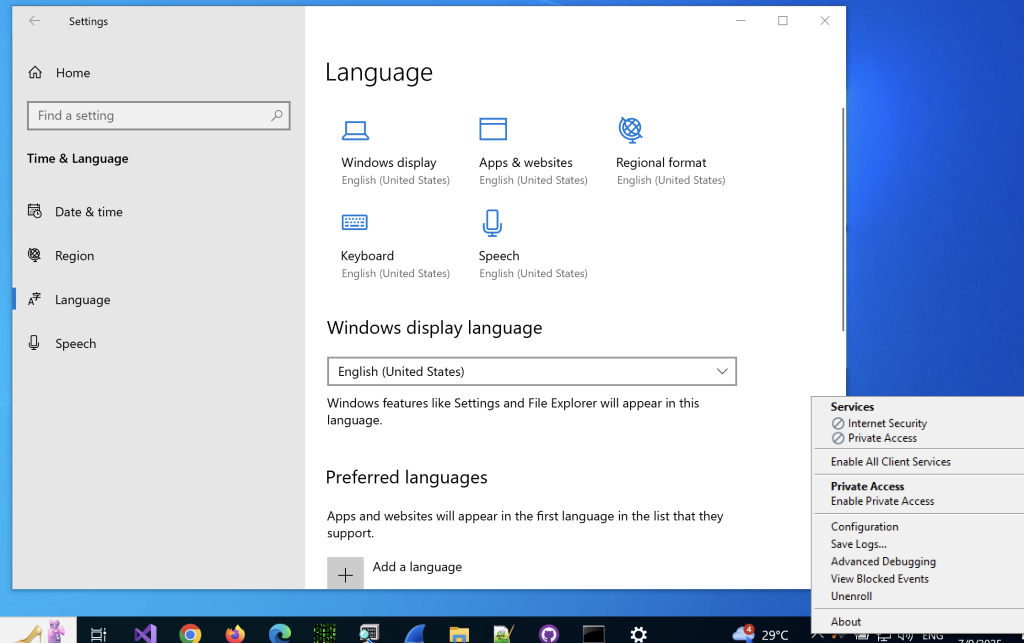This screenshot has height=643, width=1024.
Task: Click the Preferred languages heading
Action: [x=406, y=477]
